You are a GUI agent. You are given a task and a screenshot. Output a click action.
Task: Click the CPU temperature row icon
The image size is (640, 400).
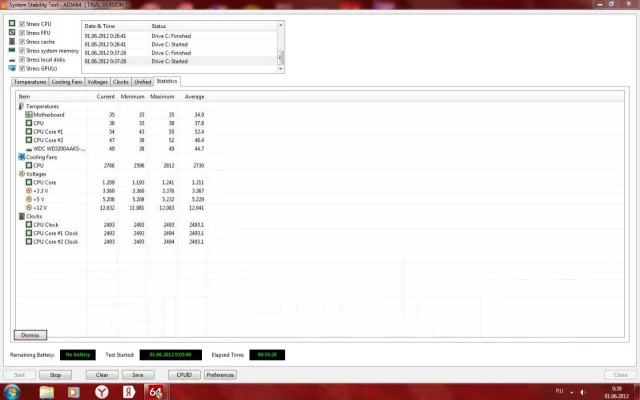click(x=29, y=123)
